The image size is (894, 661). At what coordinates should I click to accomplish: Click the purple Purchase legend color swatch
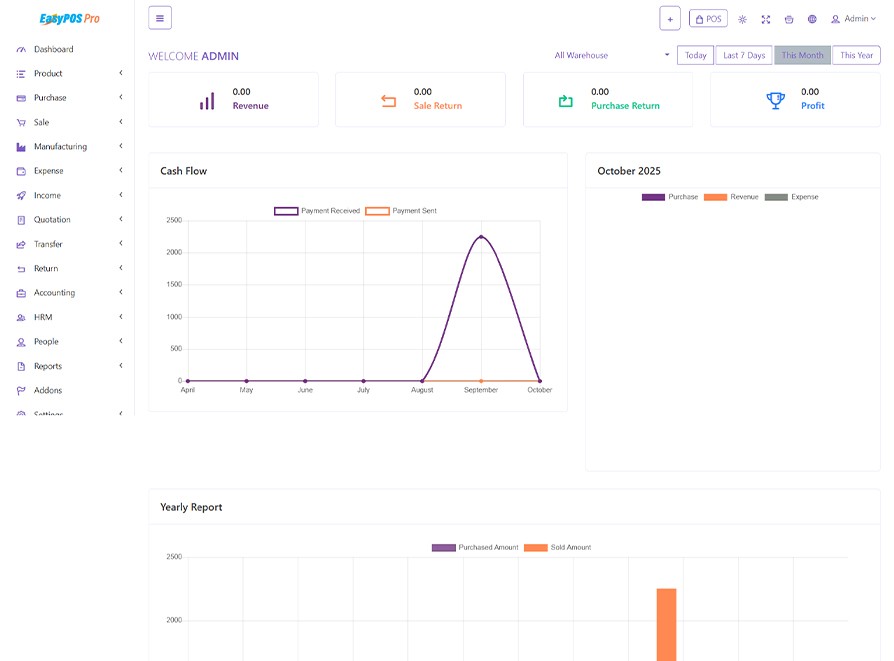coord(653,197)
